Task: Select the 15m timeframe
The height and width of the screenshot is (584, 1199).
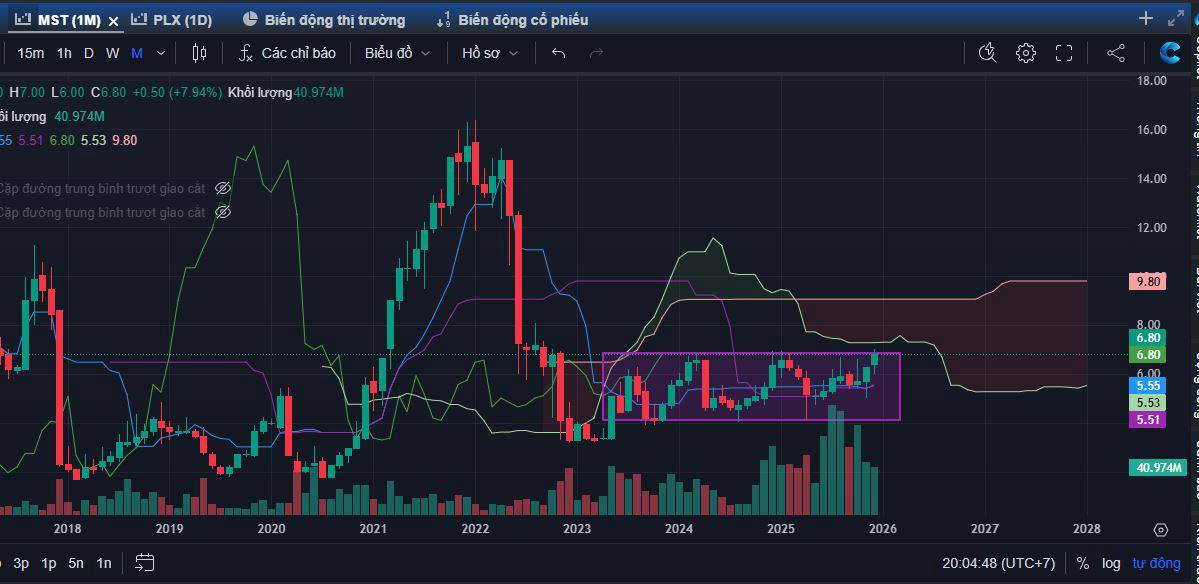Action: 30,53
